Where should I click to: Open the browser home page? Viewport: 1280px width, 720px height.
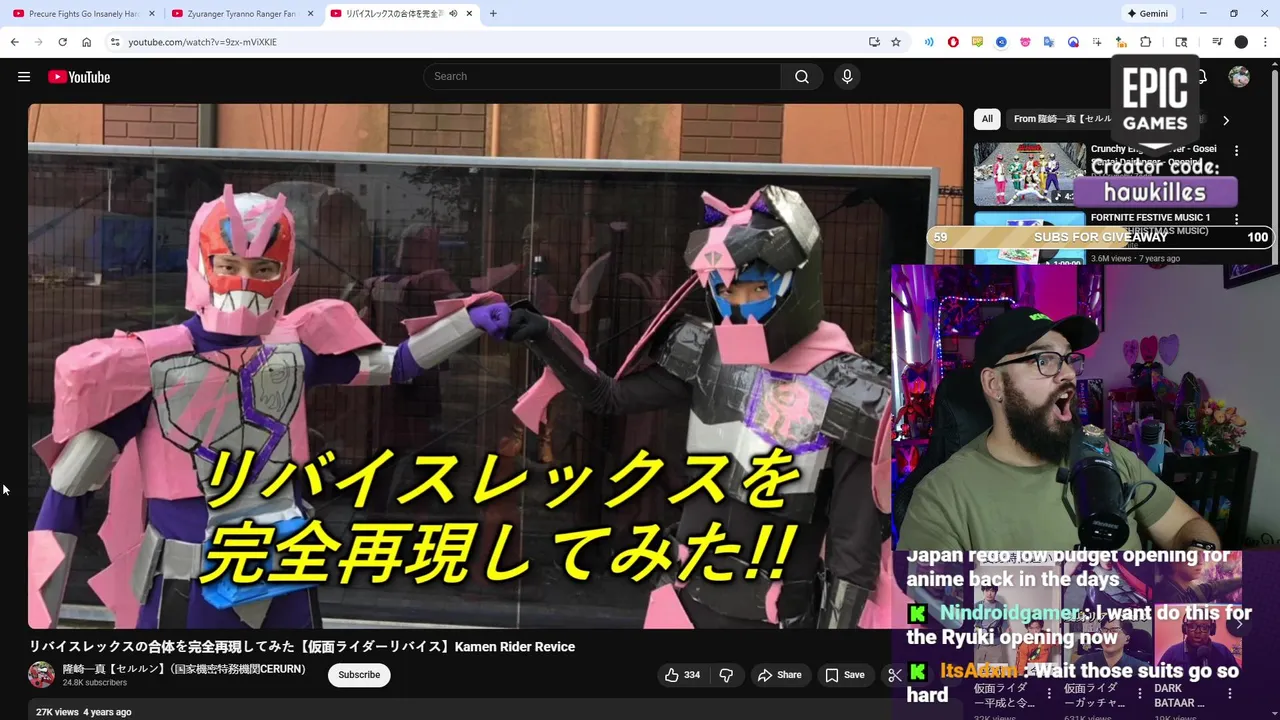tap(87, 42)
